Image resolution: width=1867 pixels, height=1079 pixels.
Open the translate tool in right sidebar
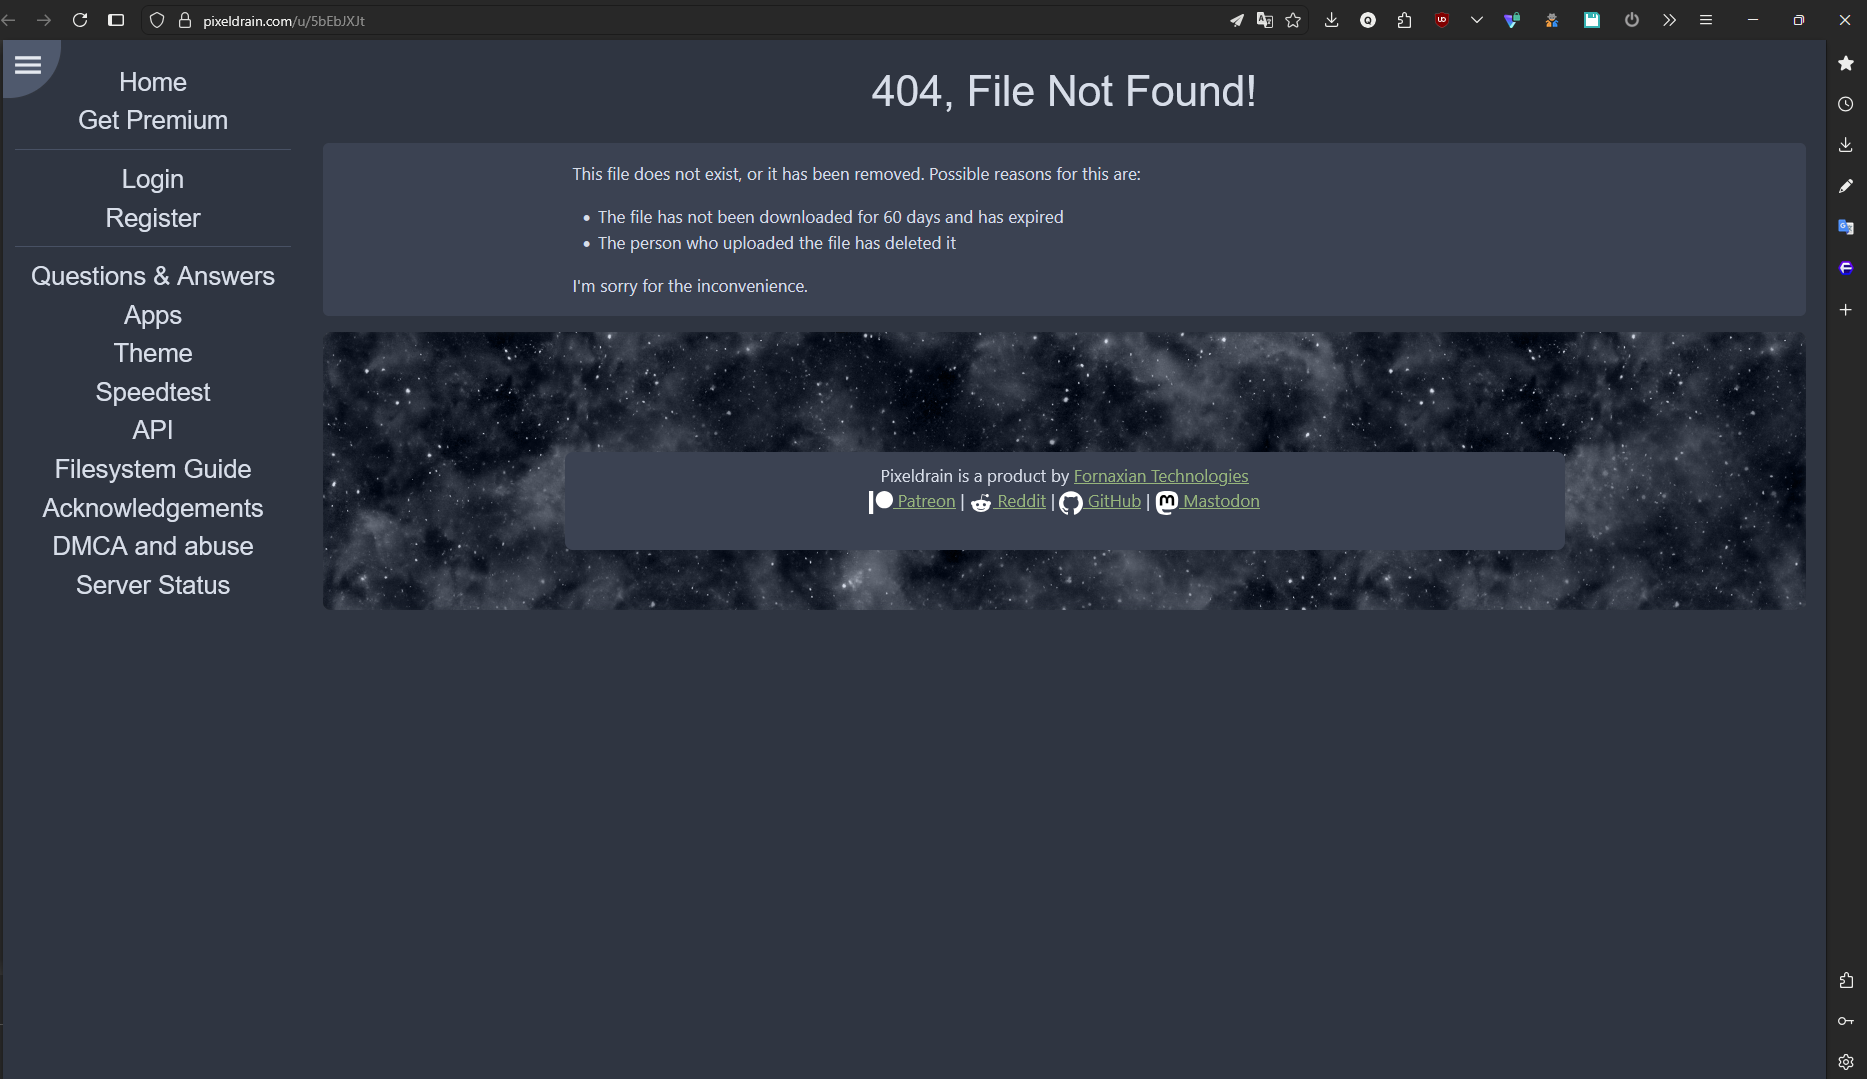tap(1846, 227)
